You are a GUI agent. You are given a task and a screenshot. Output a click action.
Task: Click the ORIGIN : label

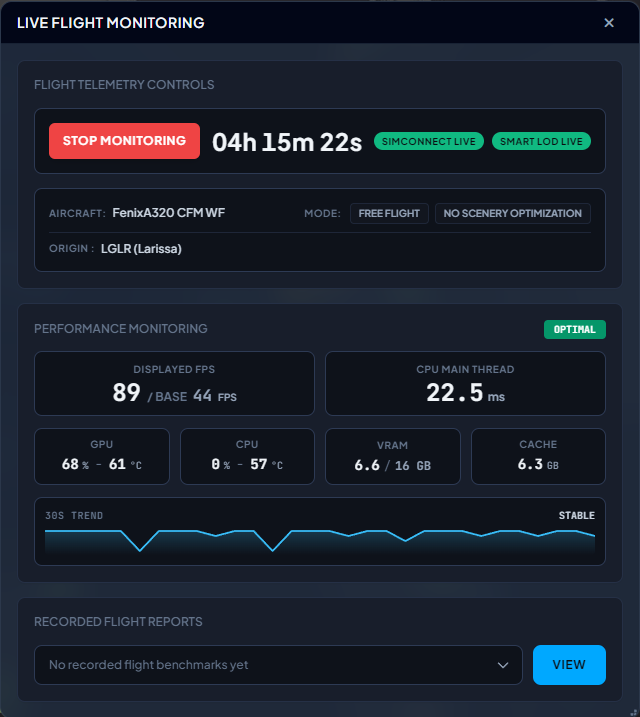pos(72,249)
